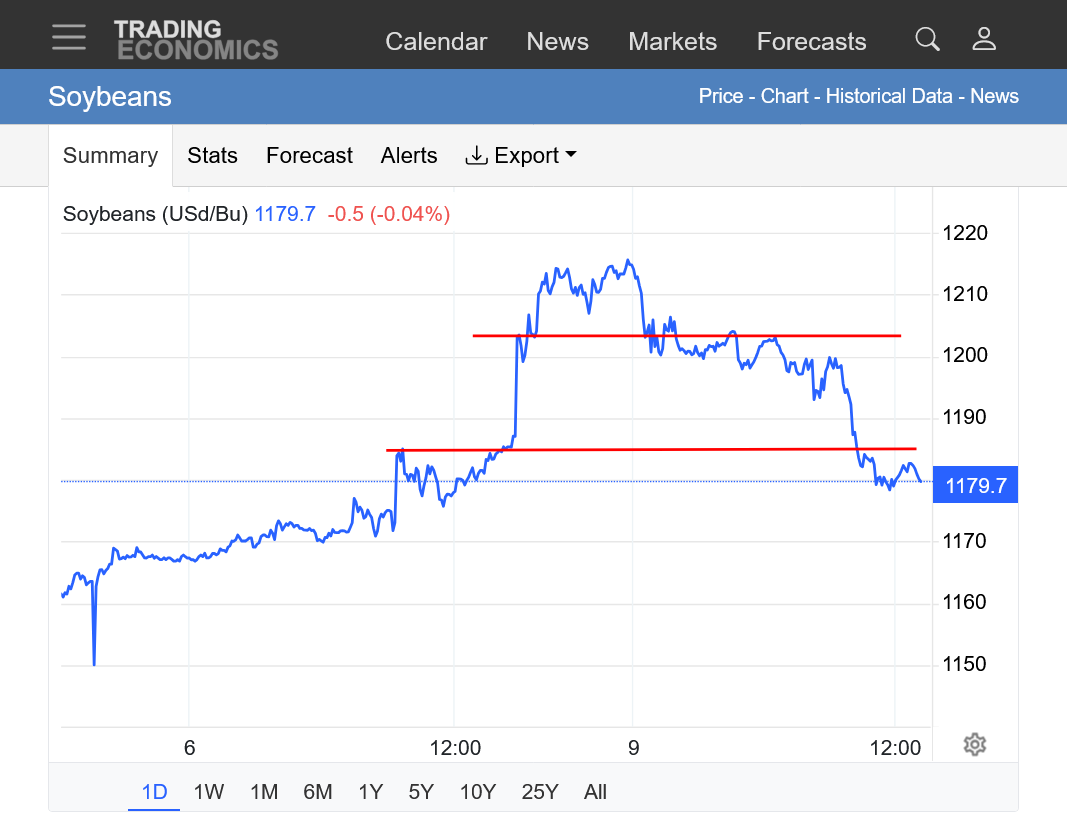The width and height of the screenshot is (1067, 828).
Task: Switch chart to 1M range
Action: pyautogui.click(x=264, y=792)
